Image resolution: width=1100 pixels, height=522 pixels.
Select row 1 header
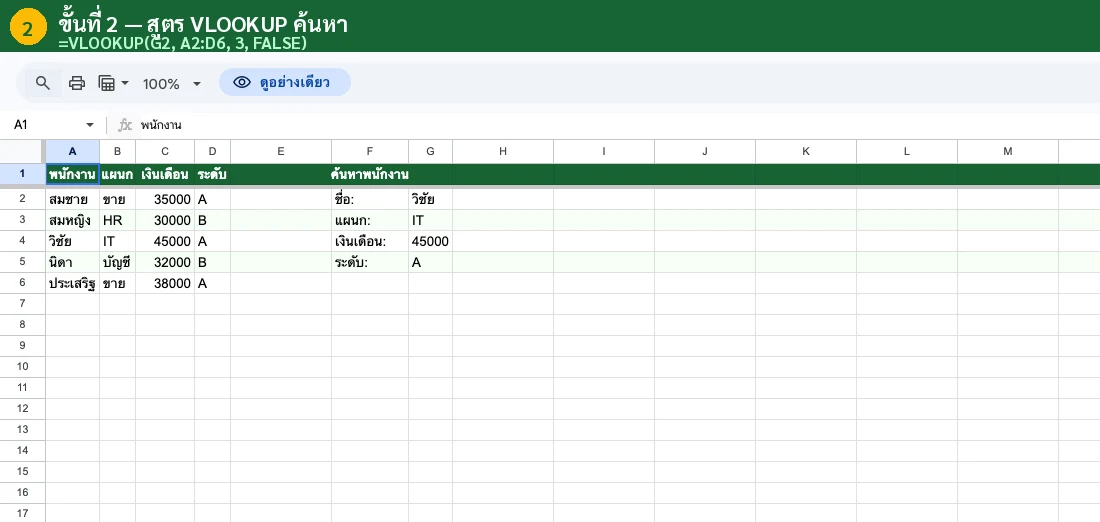pyautogui.click(x=22, y=174)
